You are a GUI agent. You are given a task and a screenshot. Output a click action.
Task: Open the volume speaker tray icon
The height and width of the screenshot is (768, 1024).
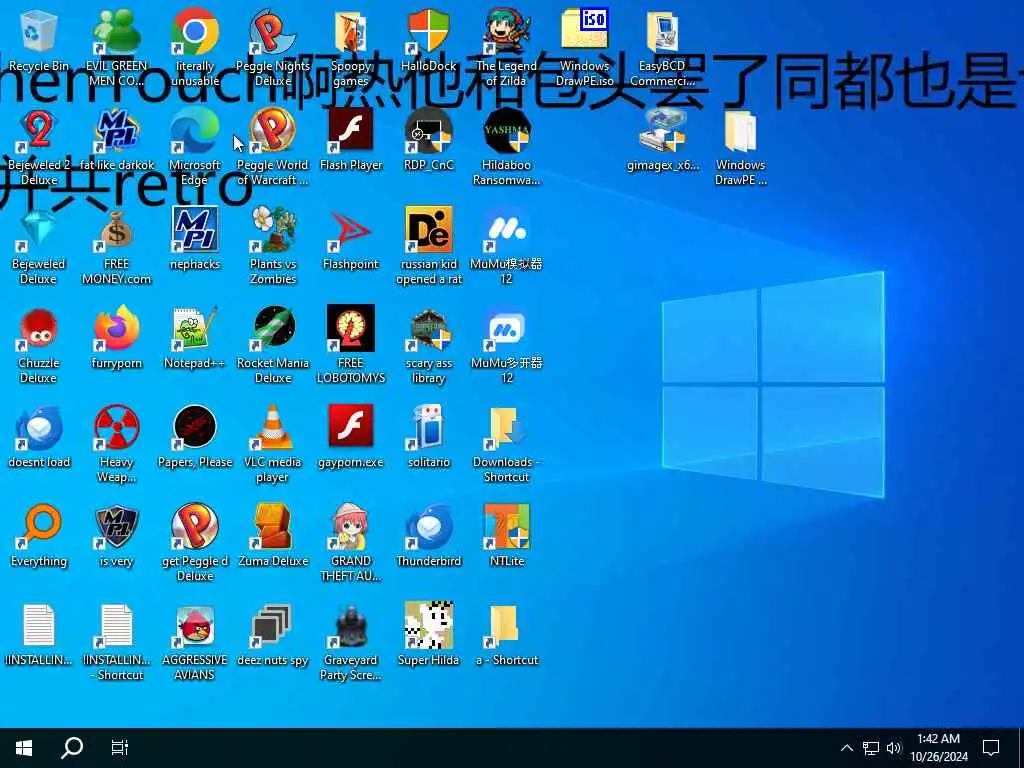[894, 748]
